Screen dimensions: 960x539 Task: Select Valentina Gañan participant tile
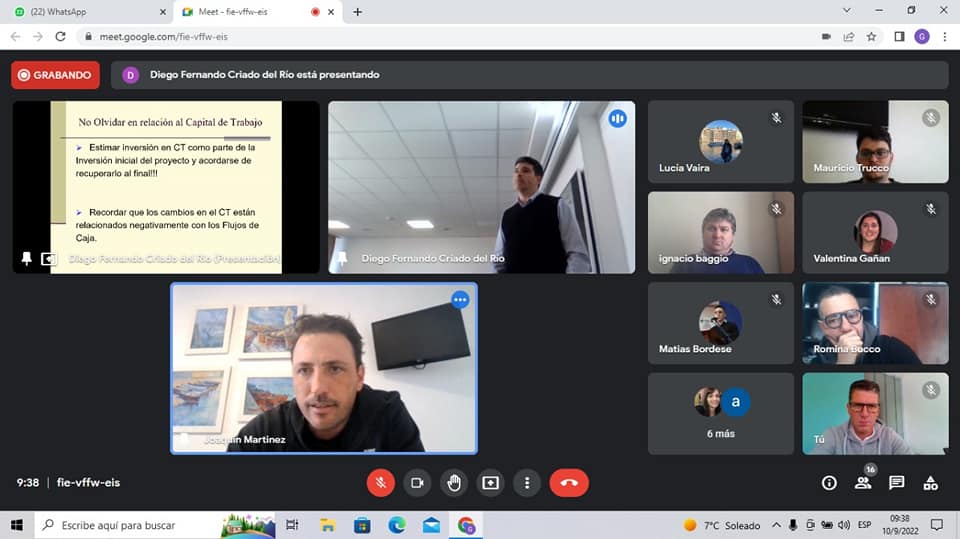pyautogui.click(x=876, y=233)
